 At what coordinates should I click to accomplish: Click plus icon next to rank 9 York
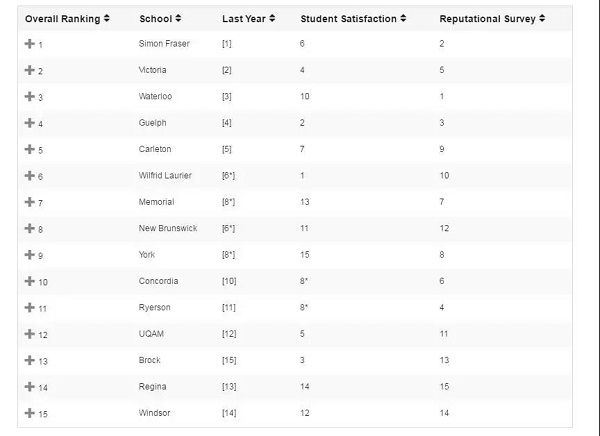coord(29,255)
